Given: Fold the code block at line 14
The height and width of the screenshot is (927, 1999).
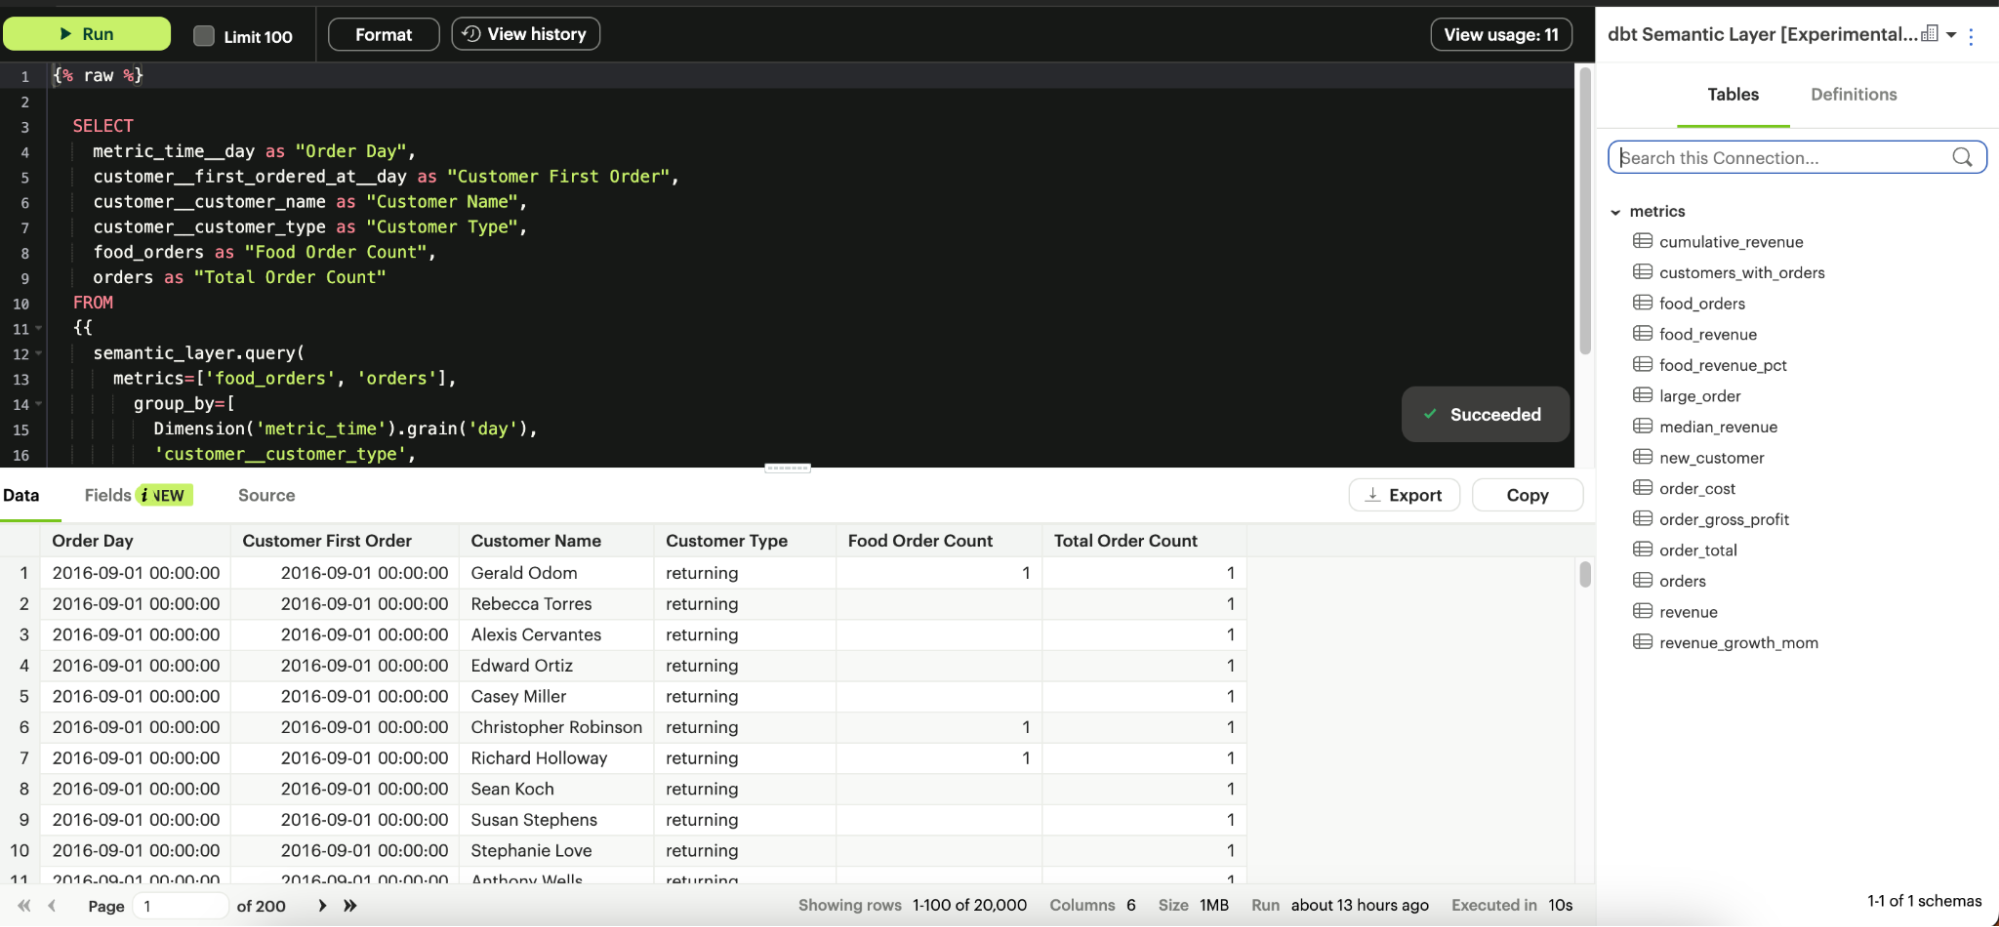Looking at the screenshot, I should point(39,404).
